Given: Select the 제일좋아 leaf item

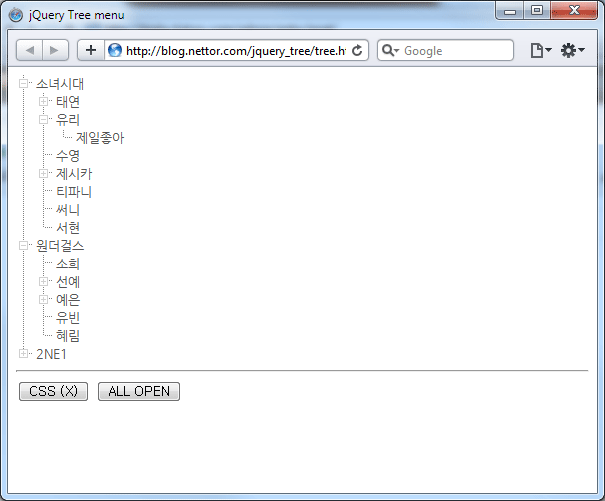Looking at the screenshot, I should click(100, 138).
